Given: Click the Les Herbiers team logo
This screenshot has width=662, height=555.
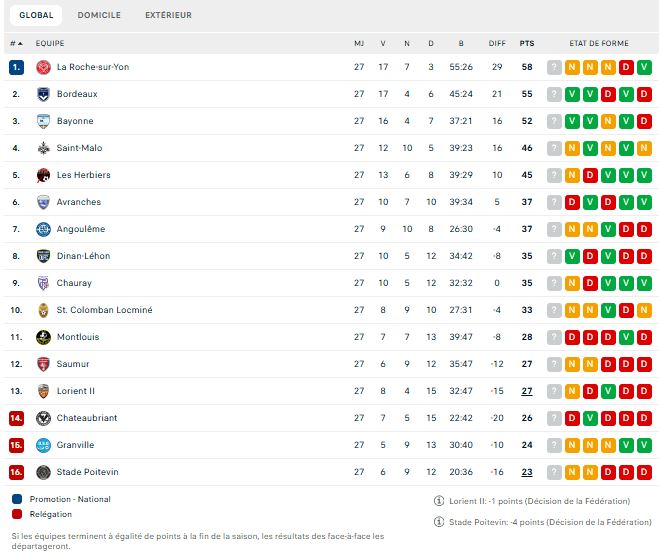Looking at the screenshot, I should pos(44,175).
